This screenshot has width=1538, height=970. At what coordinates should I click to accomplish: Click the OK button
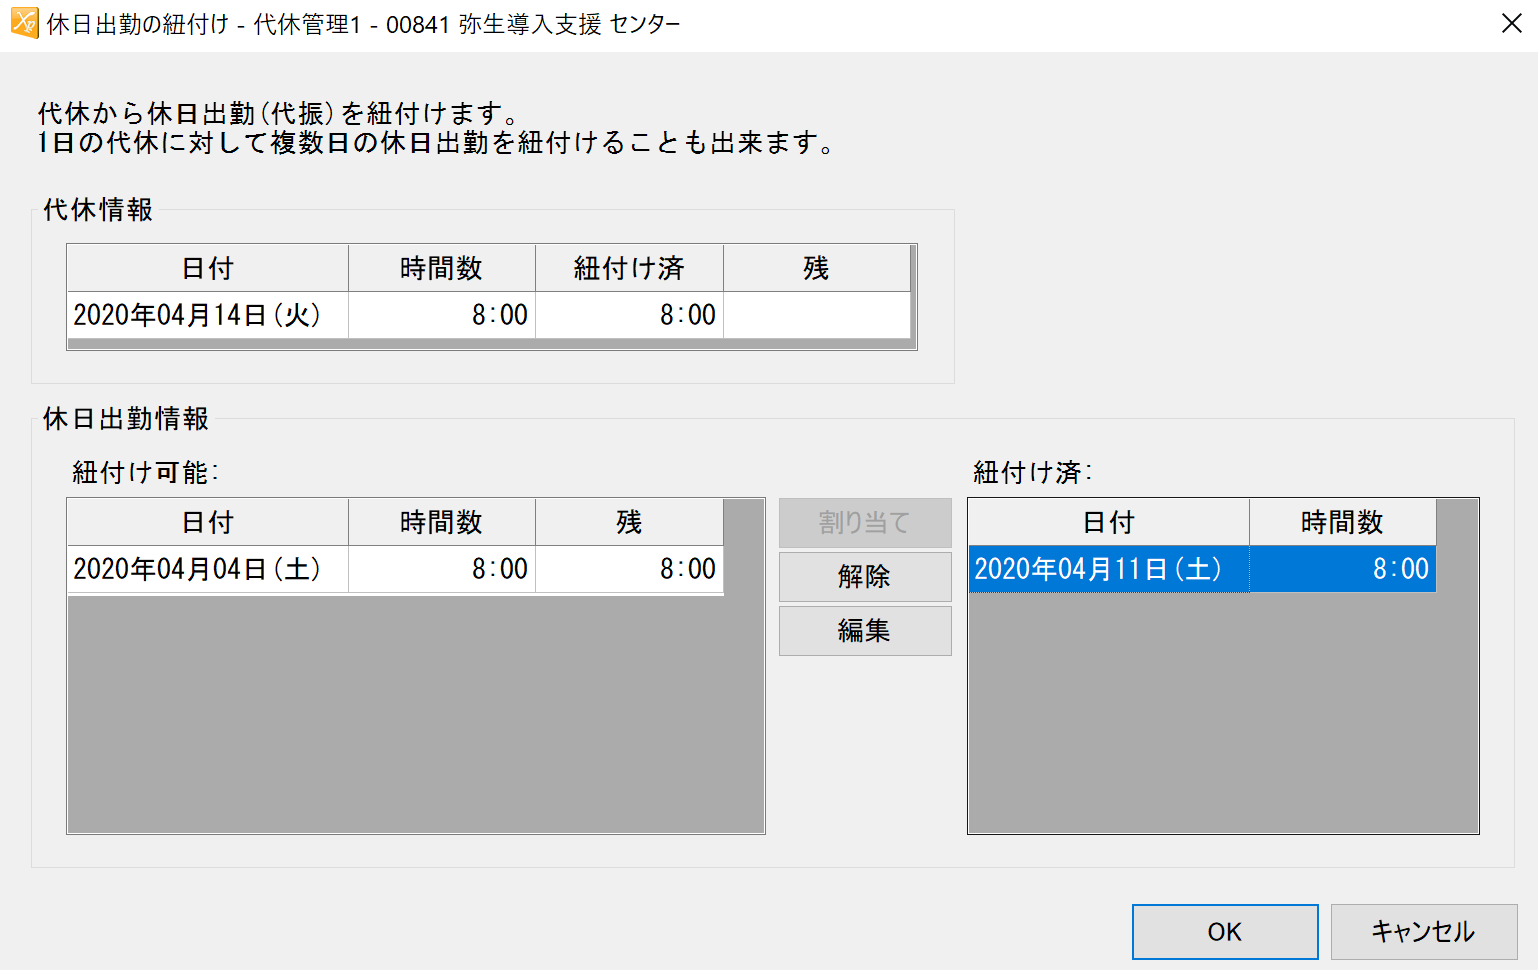(1225, 932)
